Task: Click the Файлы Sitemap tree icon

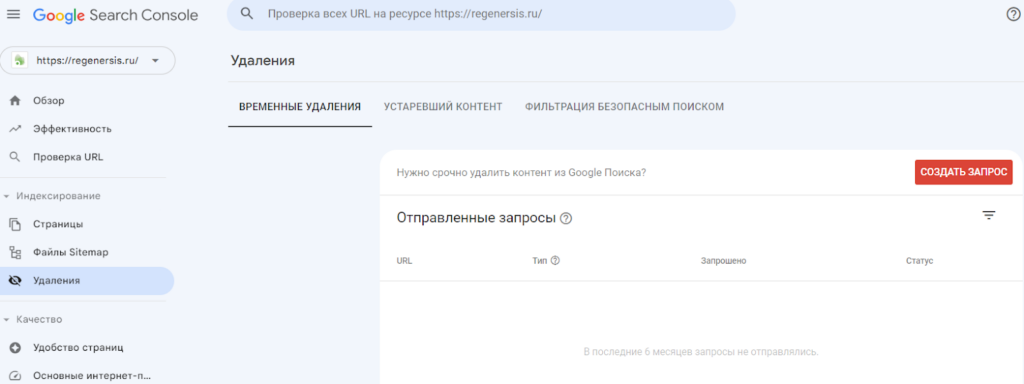Action: click(x=15, y=252)
